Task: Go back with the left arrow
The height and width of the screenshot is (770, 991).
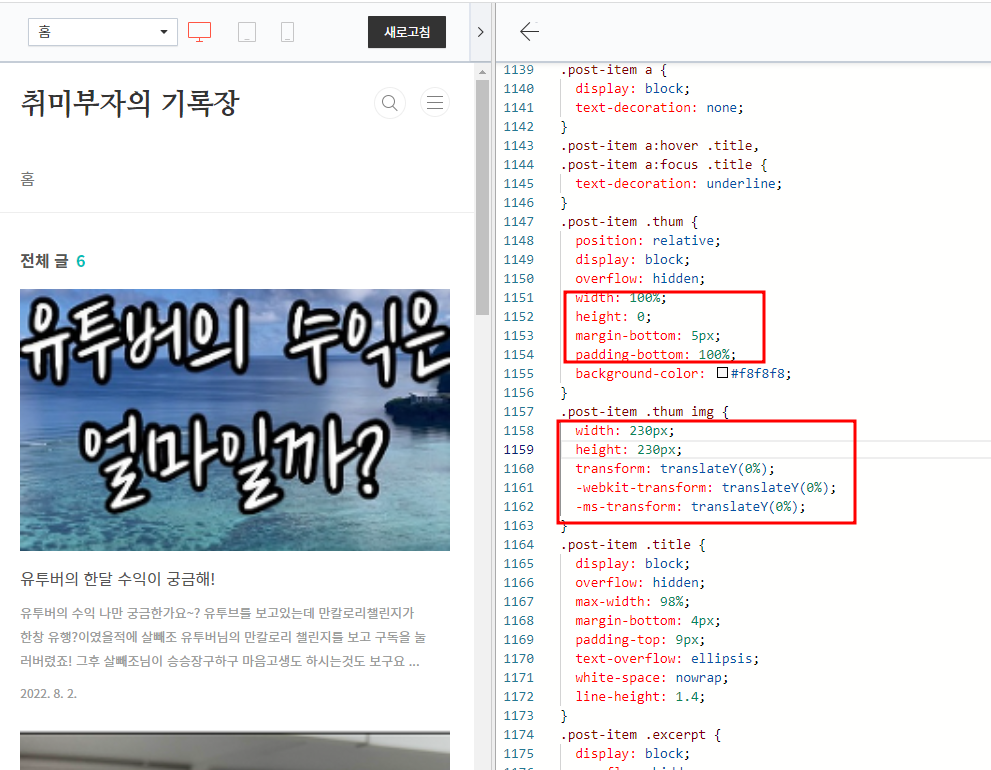Action: 529,31
